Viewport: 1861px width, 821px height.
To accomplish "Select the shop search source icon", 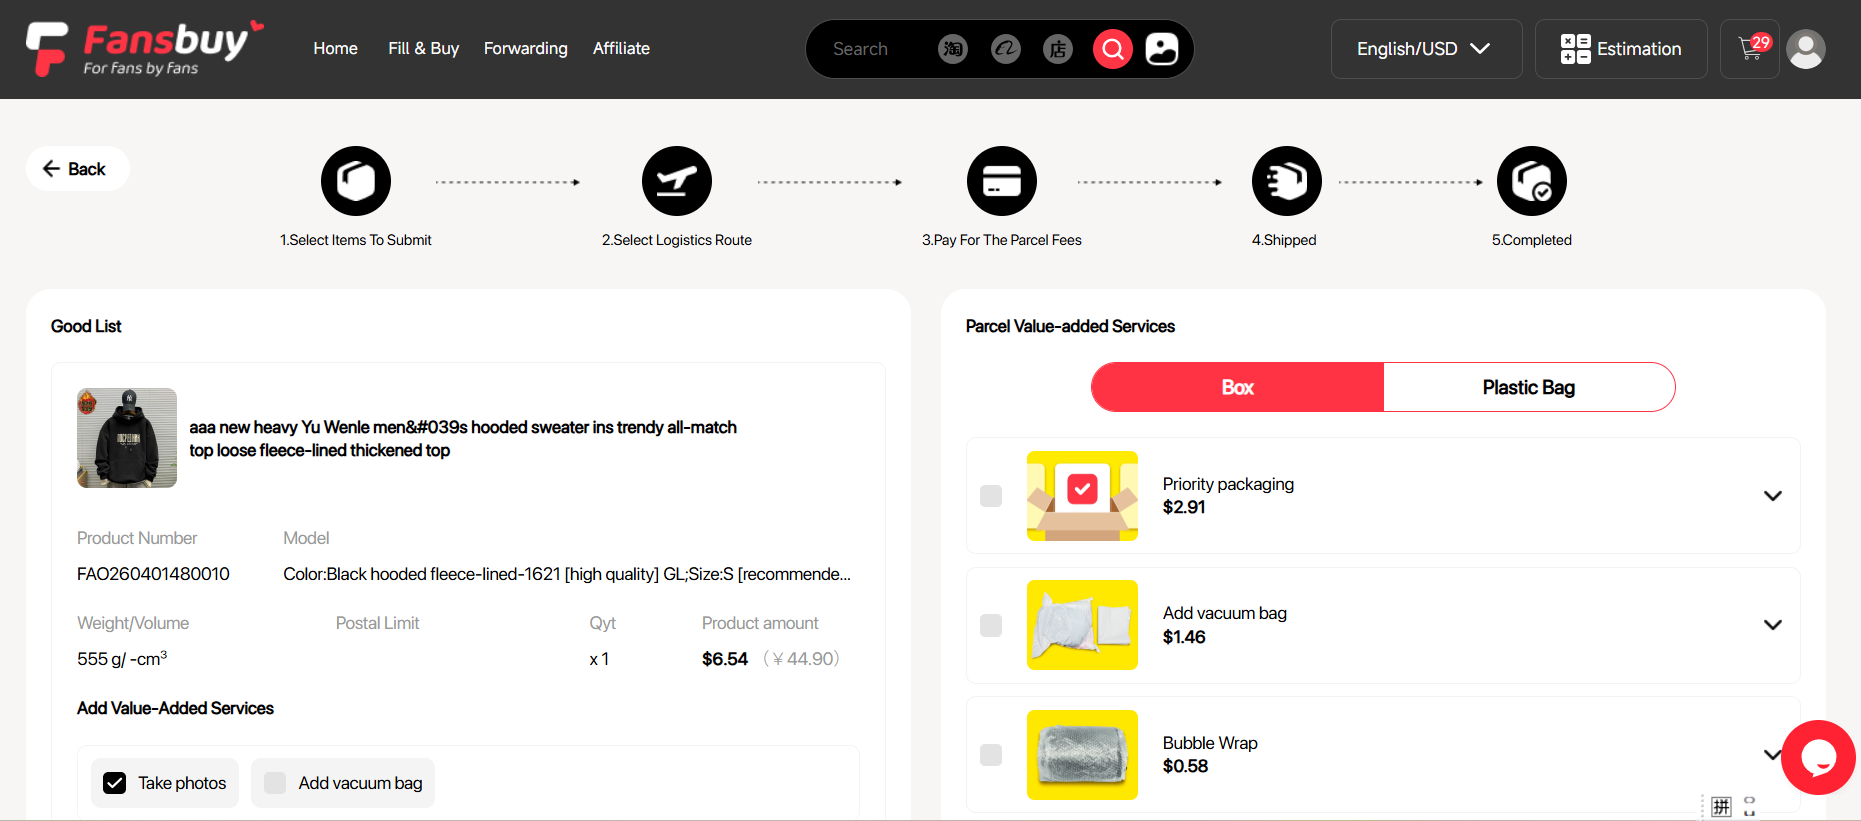I will click(x=1058, y=48).
